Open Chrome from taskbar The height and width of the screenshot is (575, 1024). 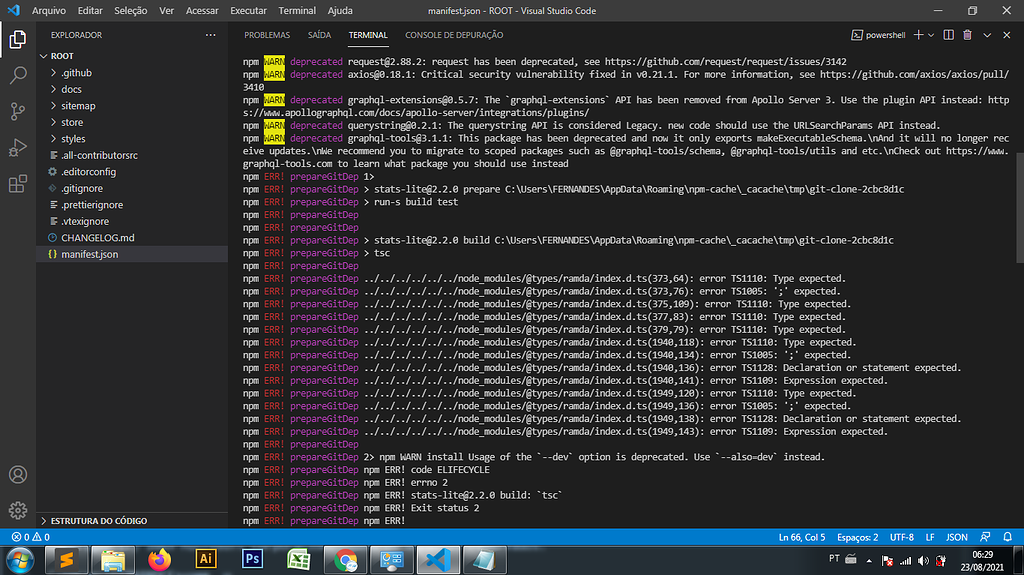[345, 561]
